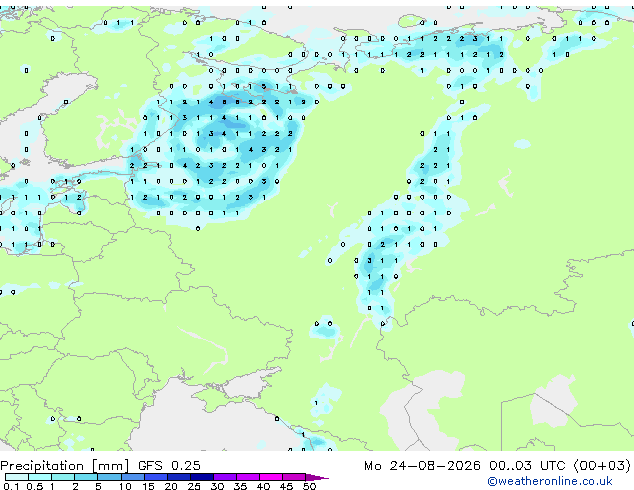Select the 2–5 mm legend color swatch
The image size is (634, 490).
coord(86,477)
